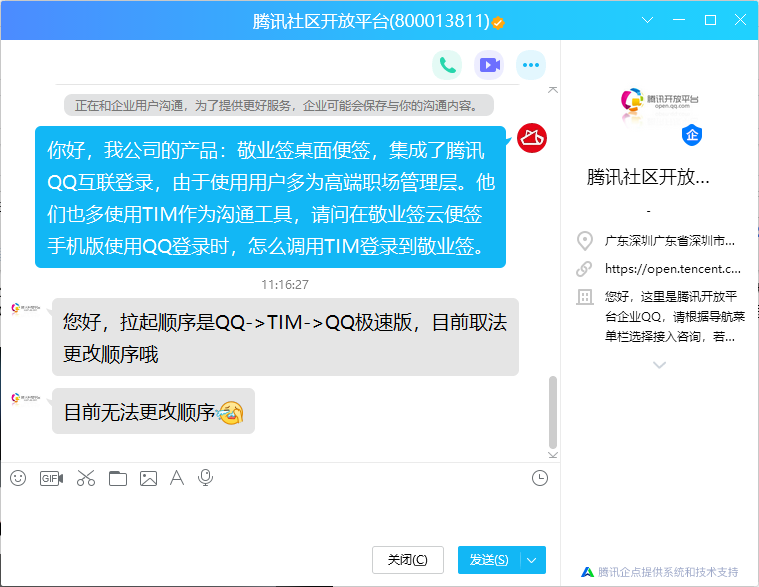Open the title bar dropdown chevron
759x587 pixels.
click(x=647, y=20)
